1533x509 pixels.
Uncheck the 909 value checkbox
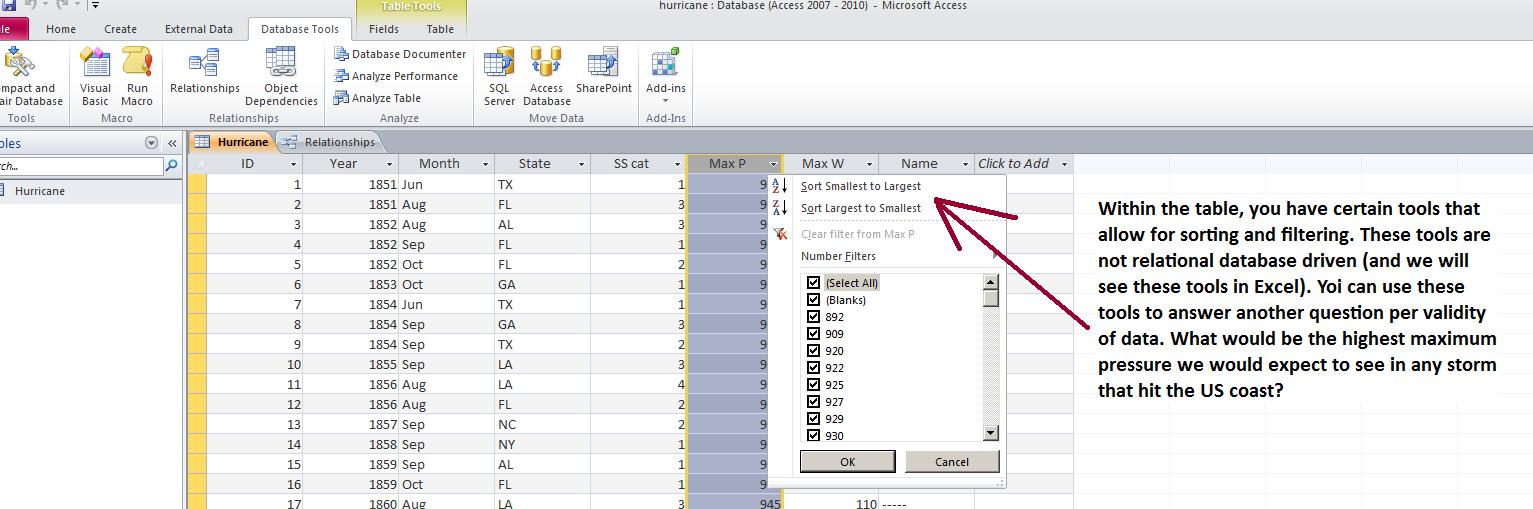click(x=813, y=334)
